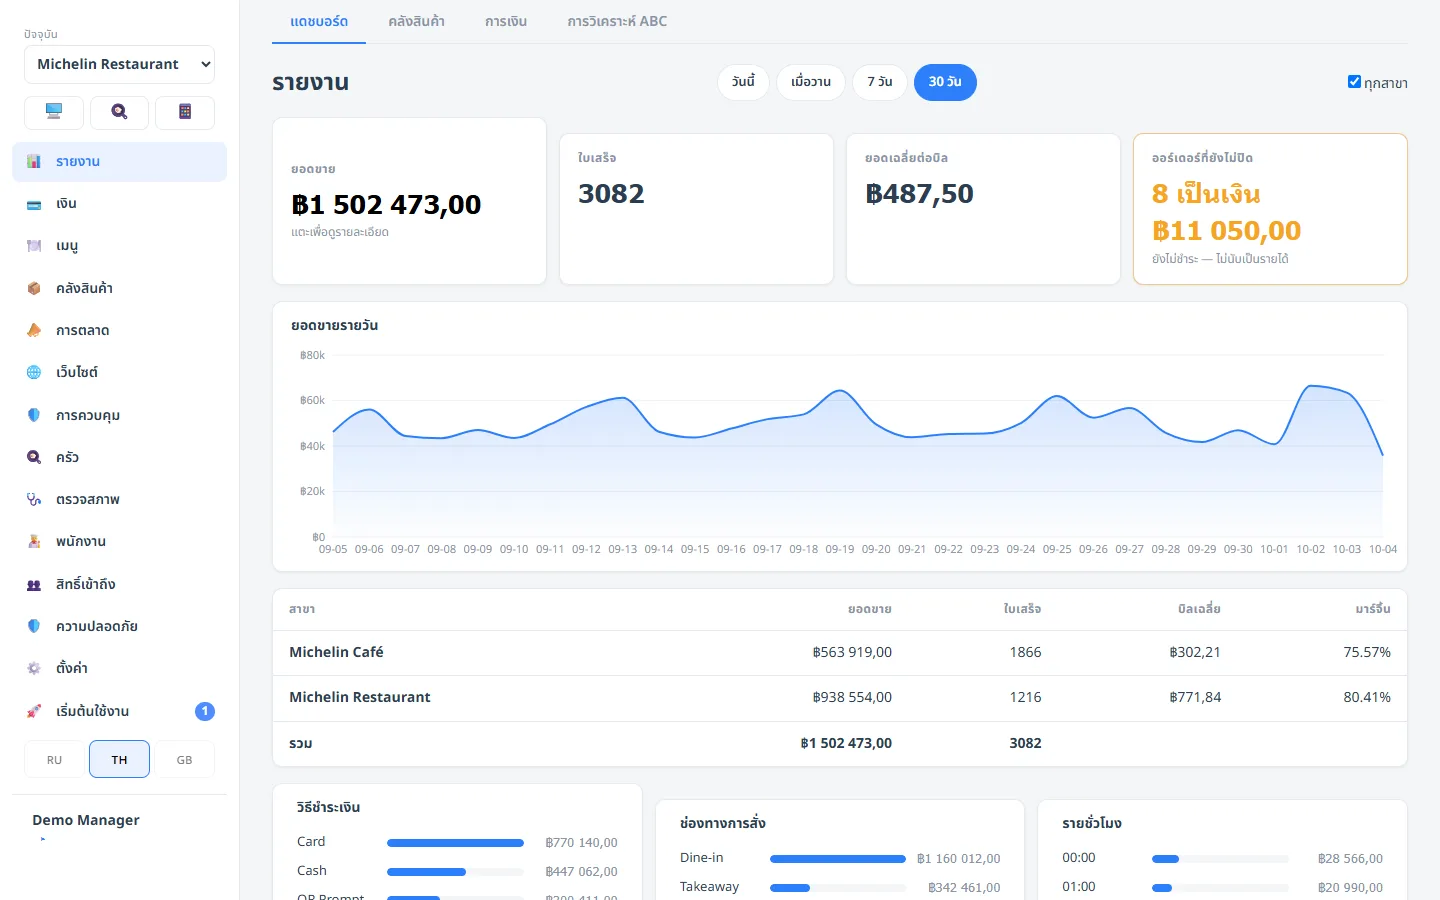Open ตั้งค่า with the gear icon
The image size is (1440, 900).
pos(119,668)
